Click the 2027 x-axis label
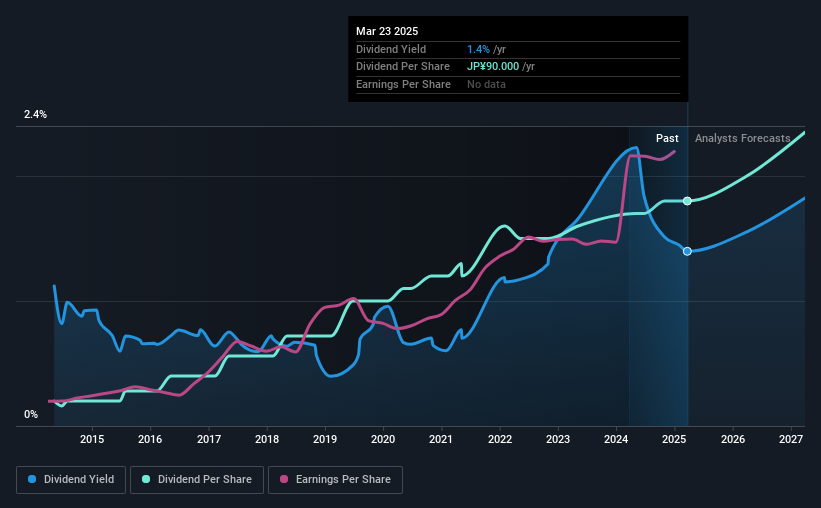Image resolution: width=821 pixels, height=508 pixels. tap(791, 439)
